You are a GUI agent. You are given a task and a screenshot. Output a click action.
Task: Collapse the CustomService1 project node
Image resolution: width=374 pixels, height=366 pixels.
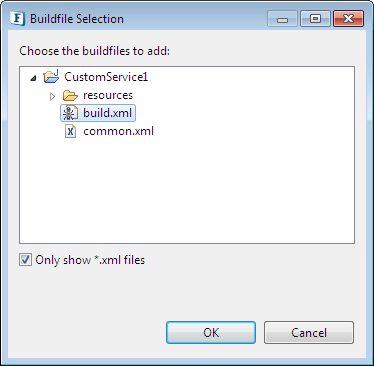click(x=33, y=78)
